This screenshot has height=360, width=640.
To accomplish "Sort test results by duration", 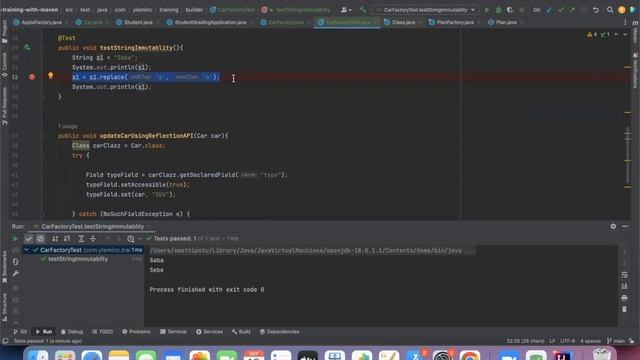I will (67, 239).
